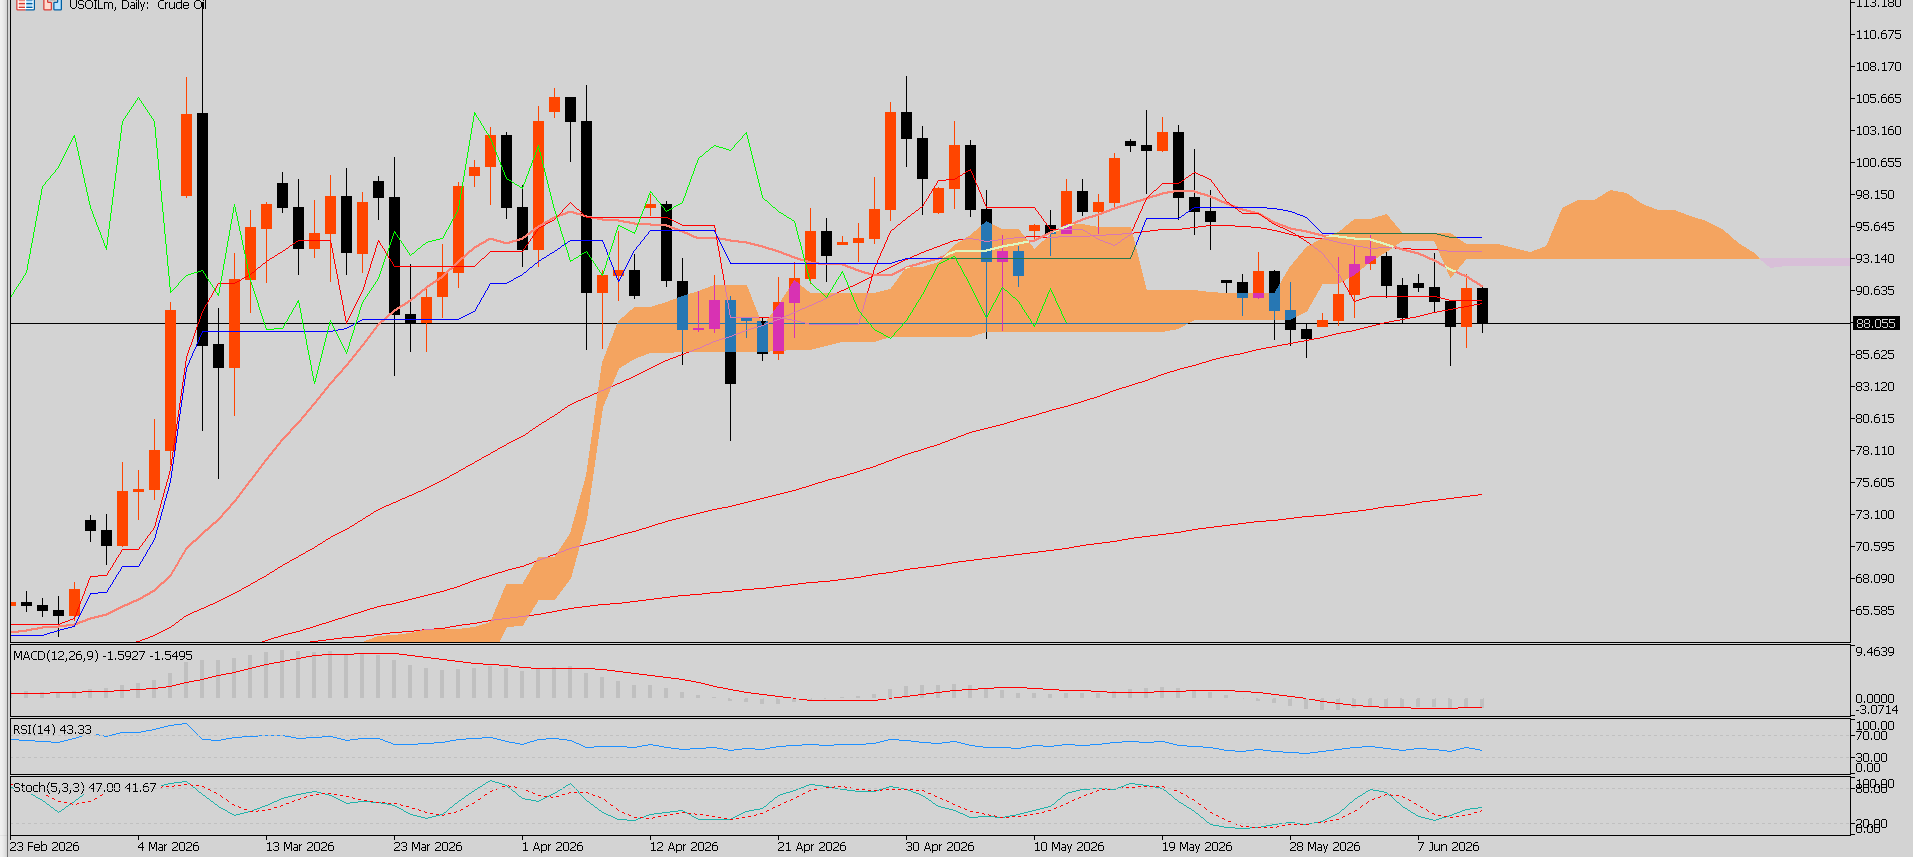
Task: Click the MACD scale value -3.0714
Action: [x=1877, y=710]
